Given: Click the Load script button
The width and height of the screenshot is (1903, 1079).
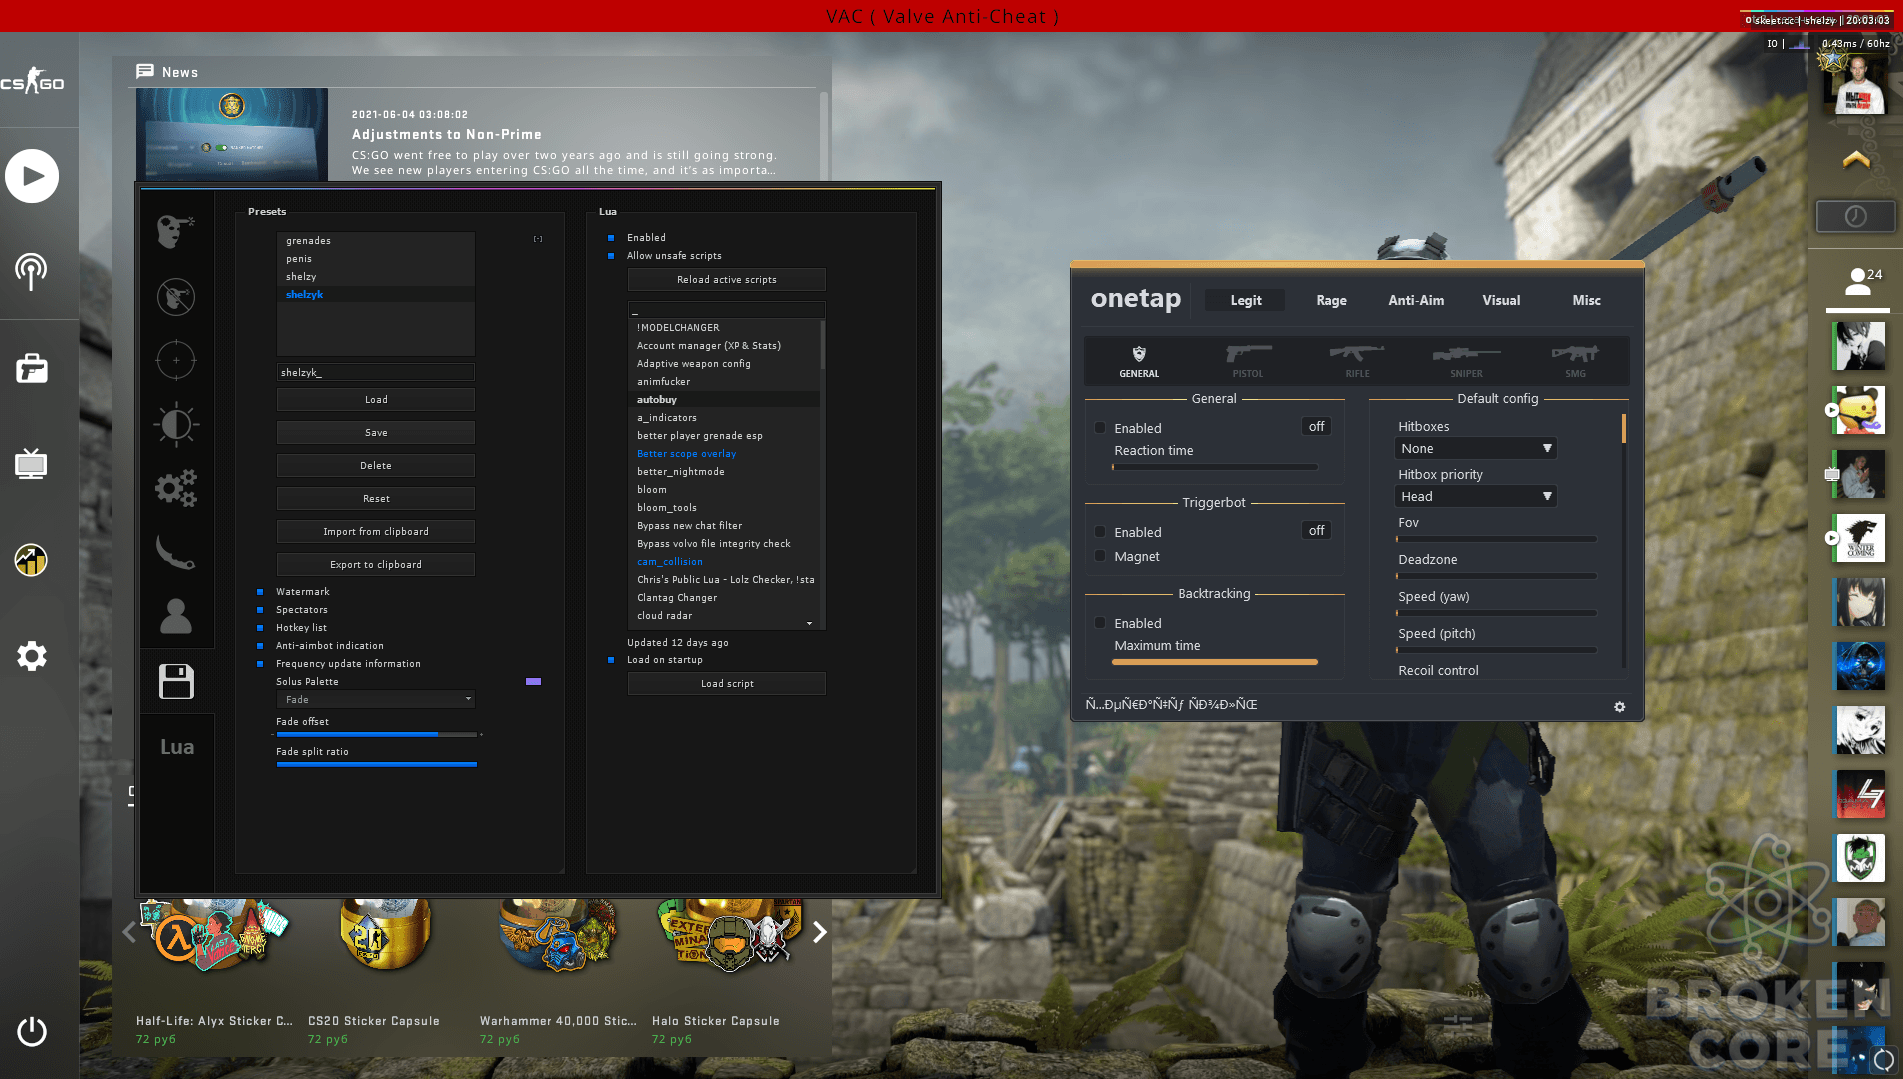Looking at the screenshot, I should pyautogui.click(x=727, y=684).
